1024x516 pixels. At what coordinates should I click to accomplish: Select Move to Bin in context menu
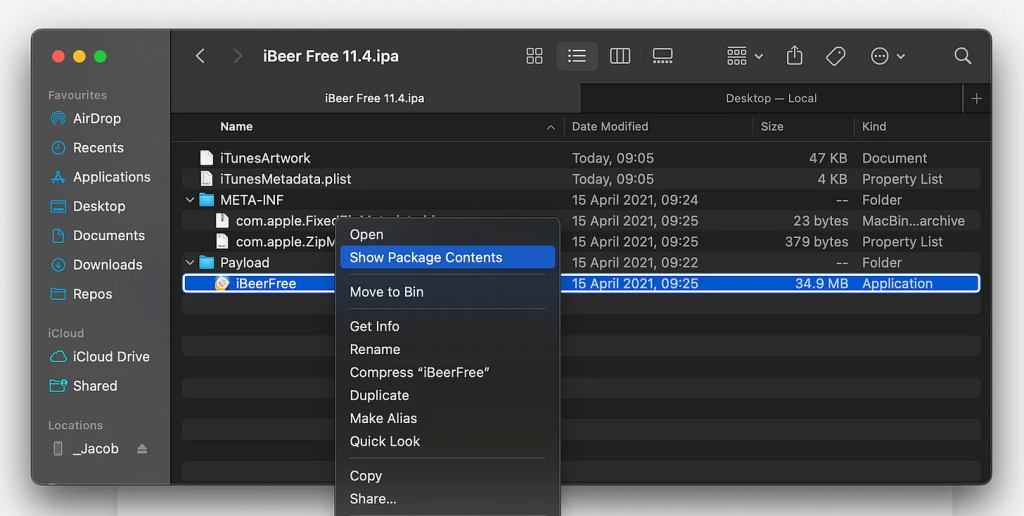click(x=386, y=292)
